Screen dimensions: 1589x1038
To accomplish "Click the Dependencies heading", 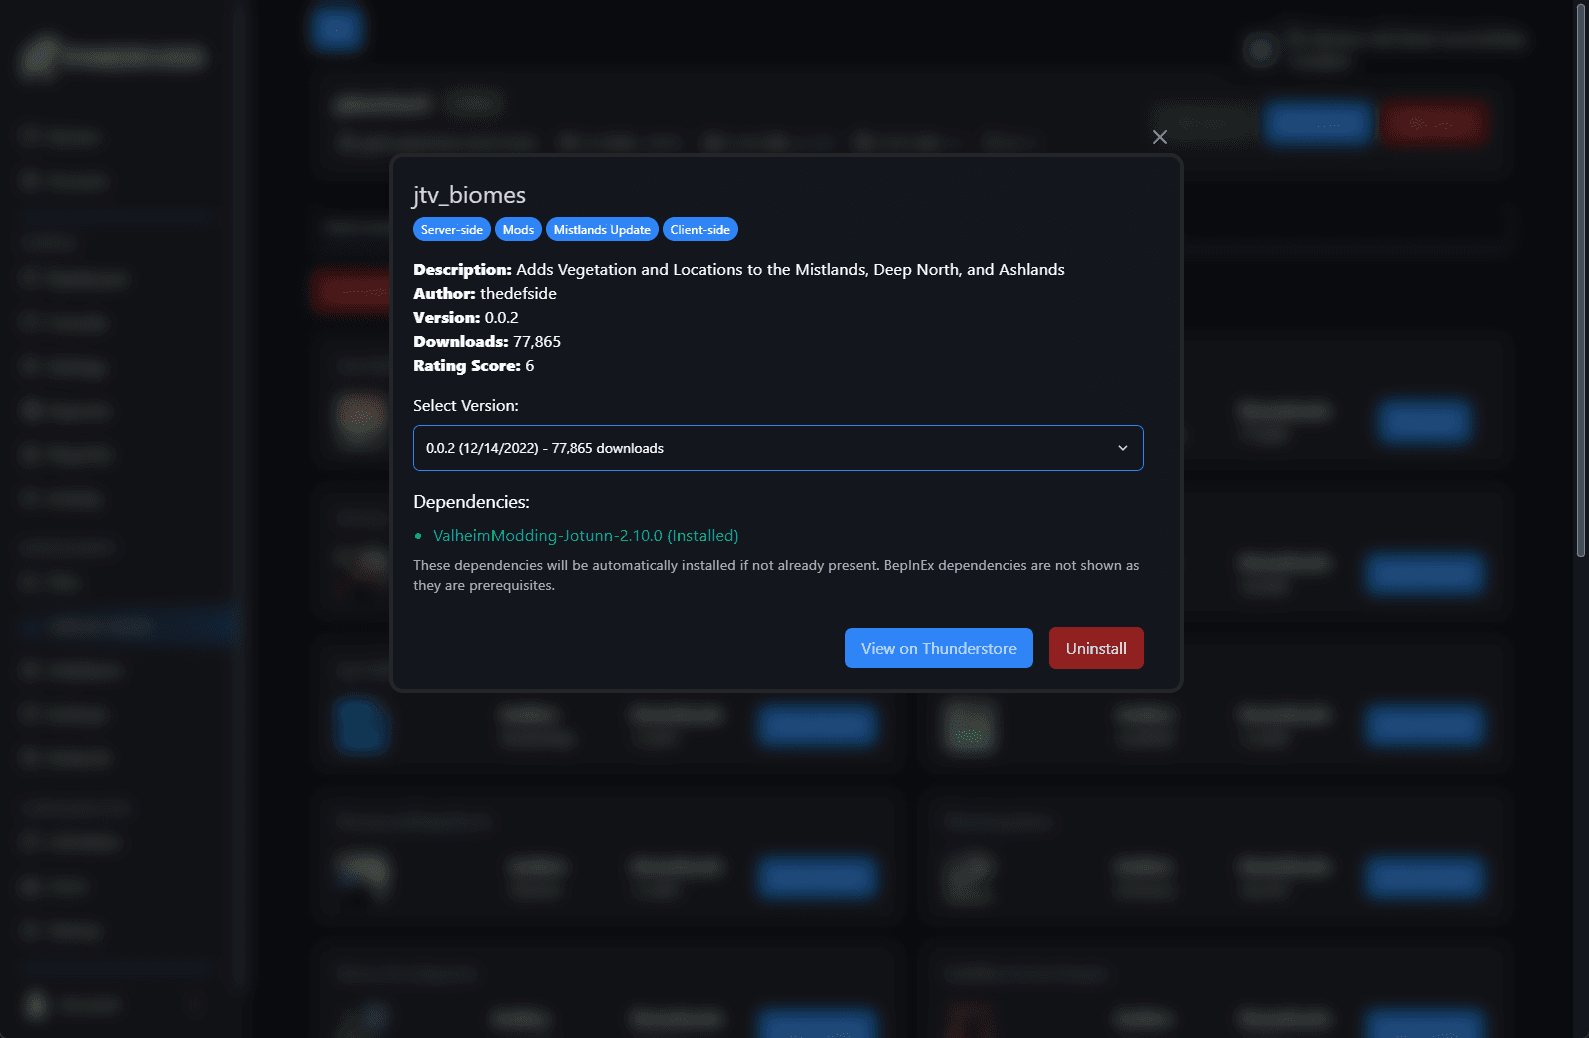I will coord(471,501).
